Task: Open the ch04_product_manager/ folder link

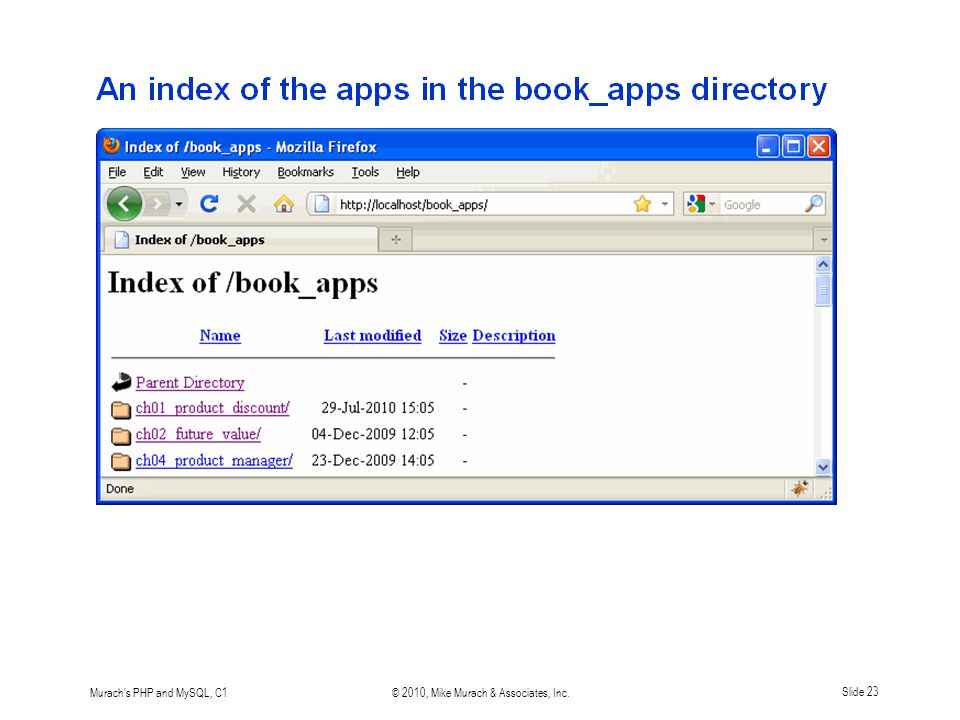Action: 214,460
